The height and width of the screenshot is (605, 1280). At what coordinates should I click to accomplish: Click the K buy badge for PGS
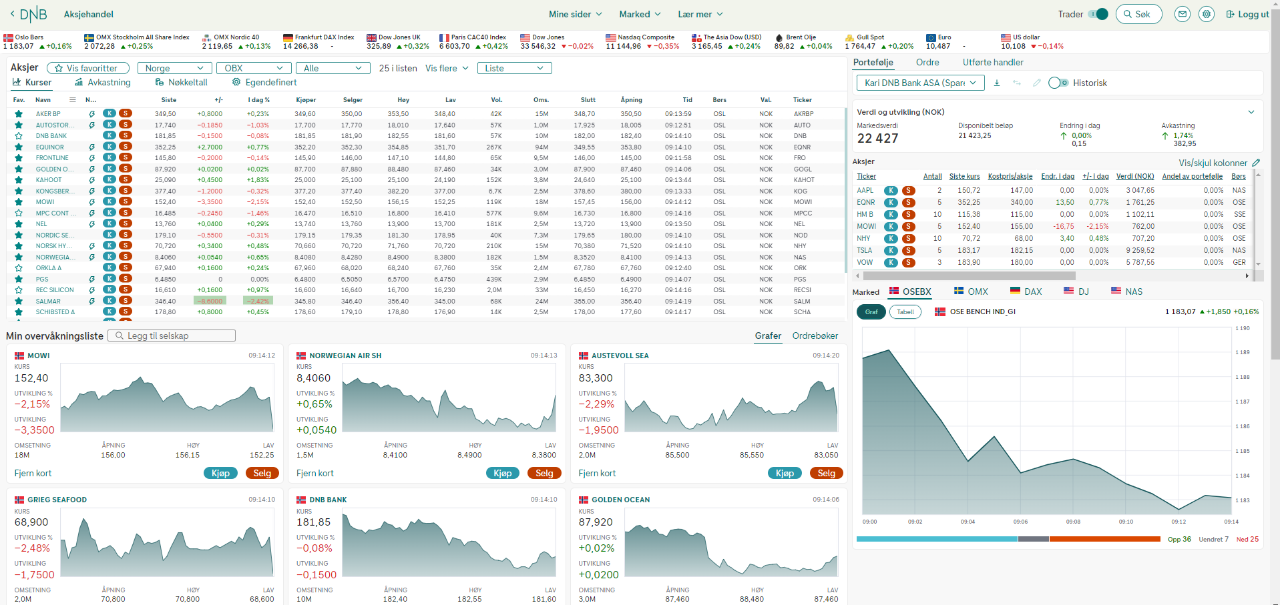click(109, 279)
